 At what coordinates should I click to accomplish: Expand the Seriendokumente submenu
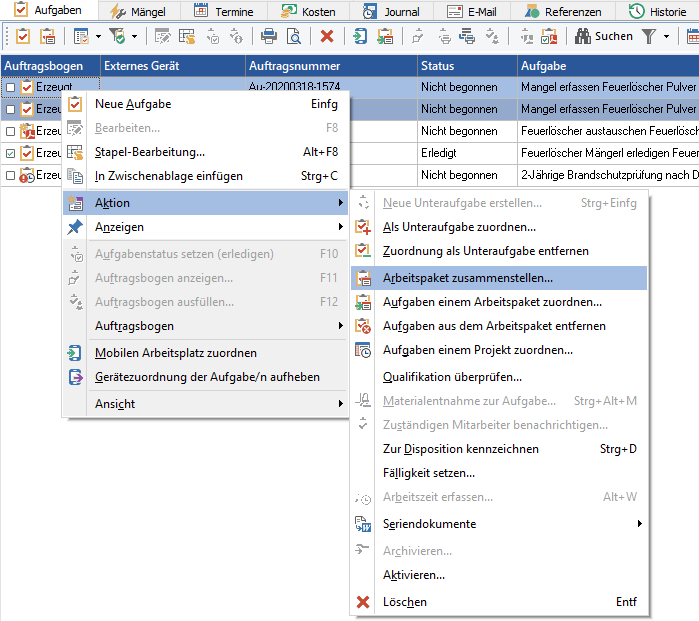click(x=499, y=524)
